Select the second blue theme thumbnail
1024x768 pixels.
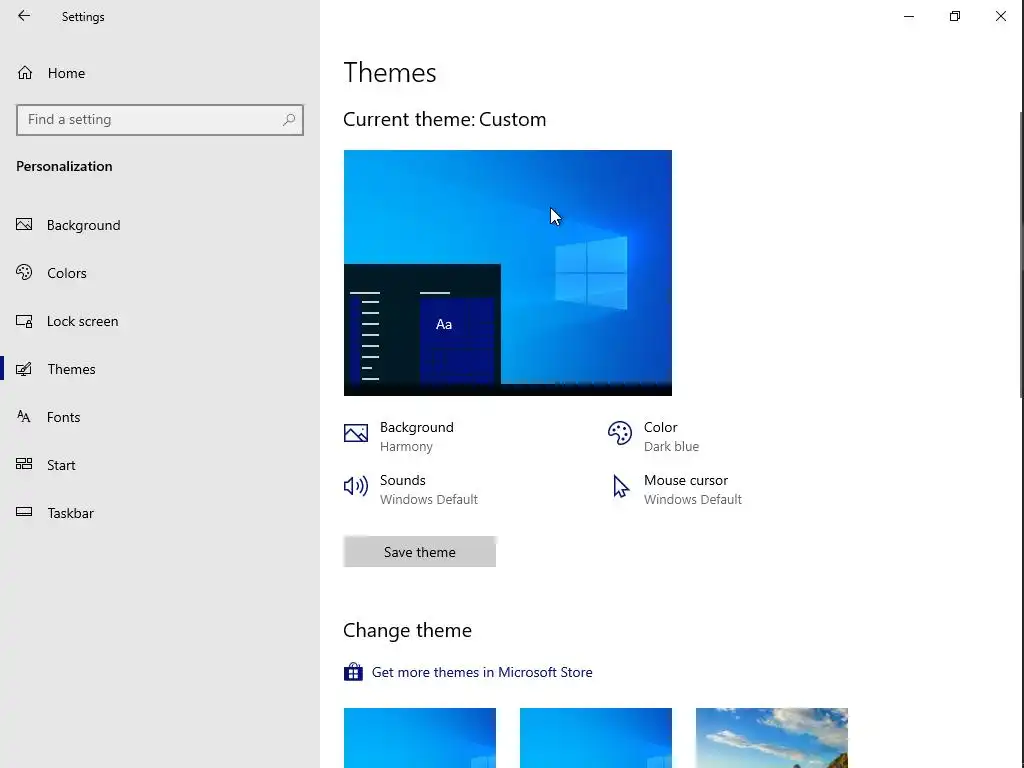point(596,738)
